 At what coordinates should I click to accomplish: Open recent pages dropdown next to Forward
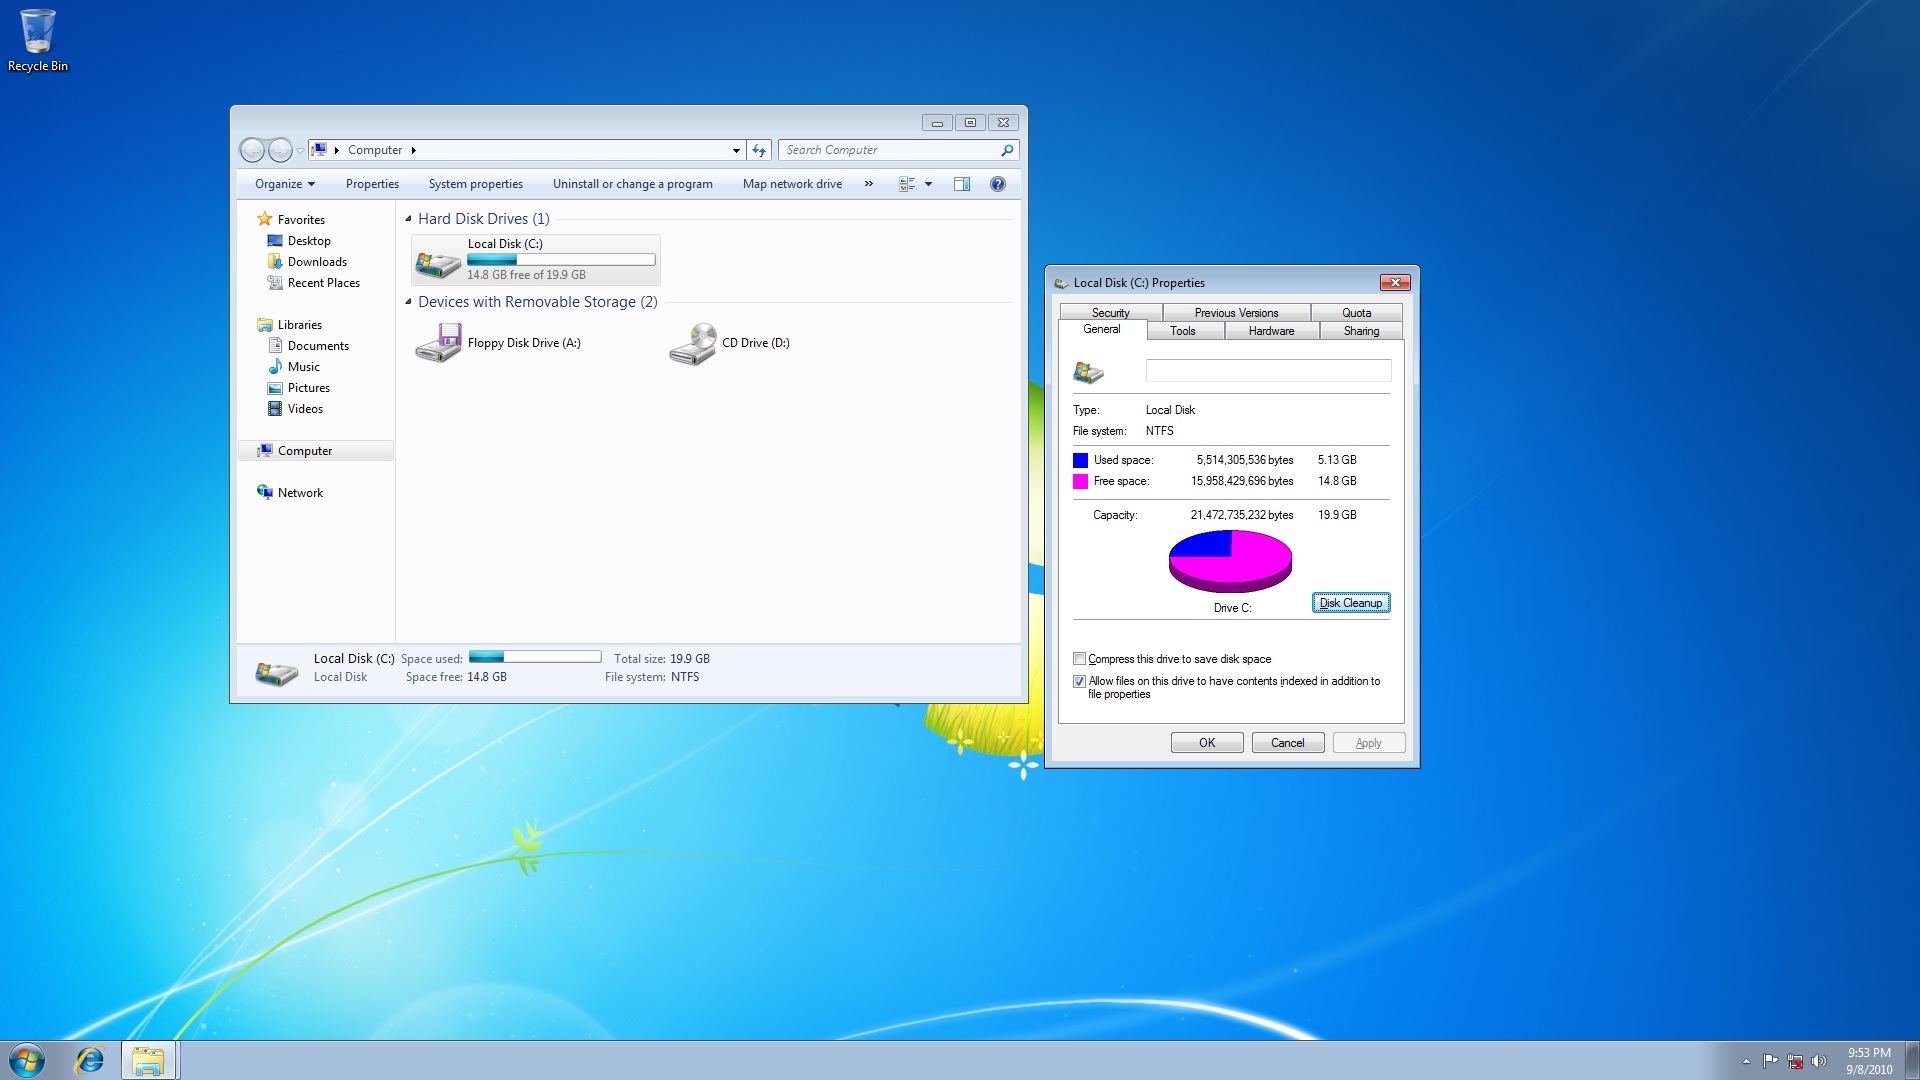click(300, 150)
